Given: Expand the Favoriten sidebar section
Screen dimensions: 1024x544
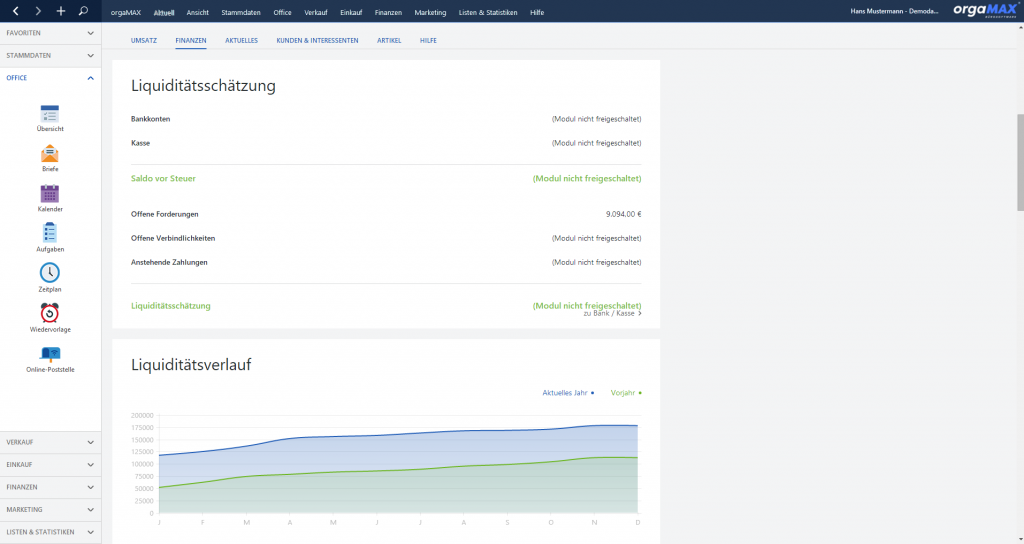Looking at the screenshot, I should [50, 33].
